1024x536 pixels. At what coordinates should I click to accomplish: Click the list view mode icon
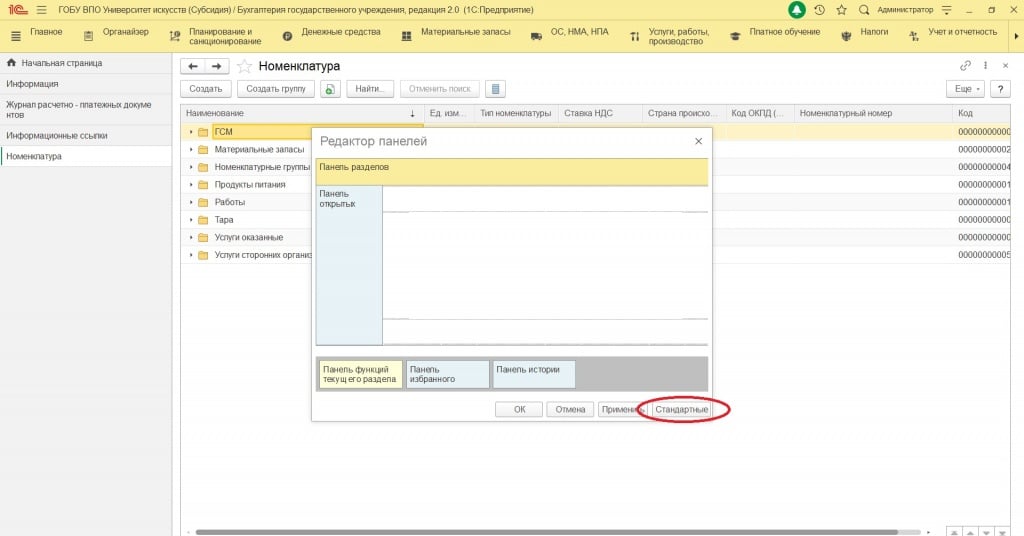point(496,89)
